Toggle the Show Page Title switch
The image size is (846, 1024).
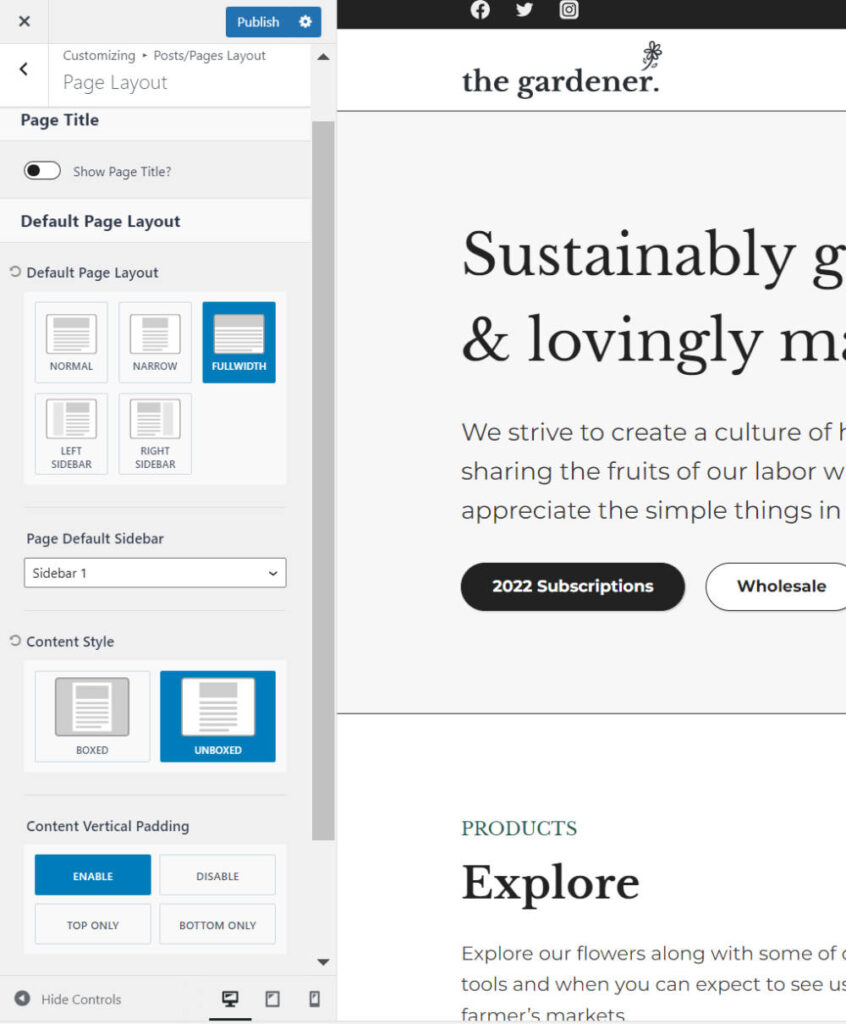coord(42,171)
